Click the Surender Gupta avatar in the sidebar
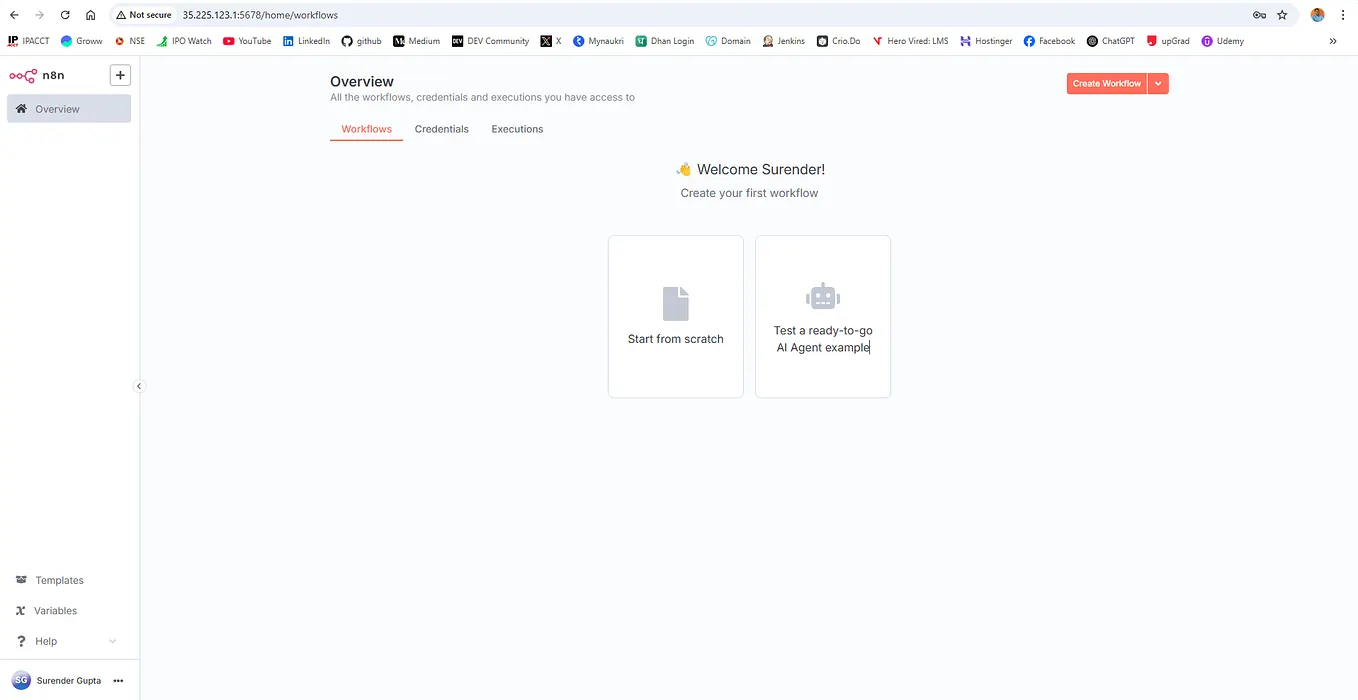1358x700 pixels. tap(22, 680)
